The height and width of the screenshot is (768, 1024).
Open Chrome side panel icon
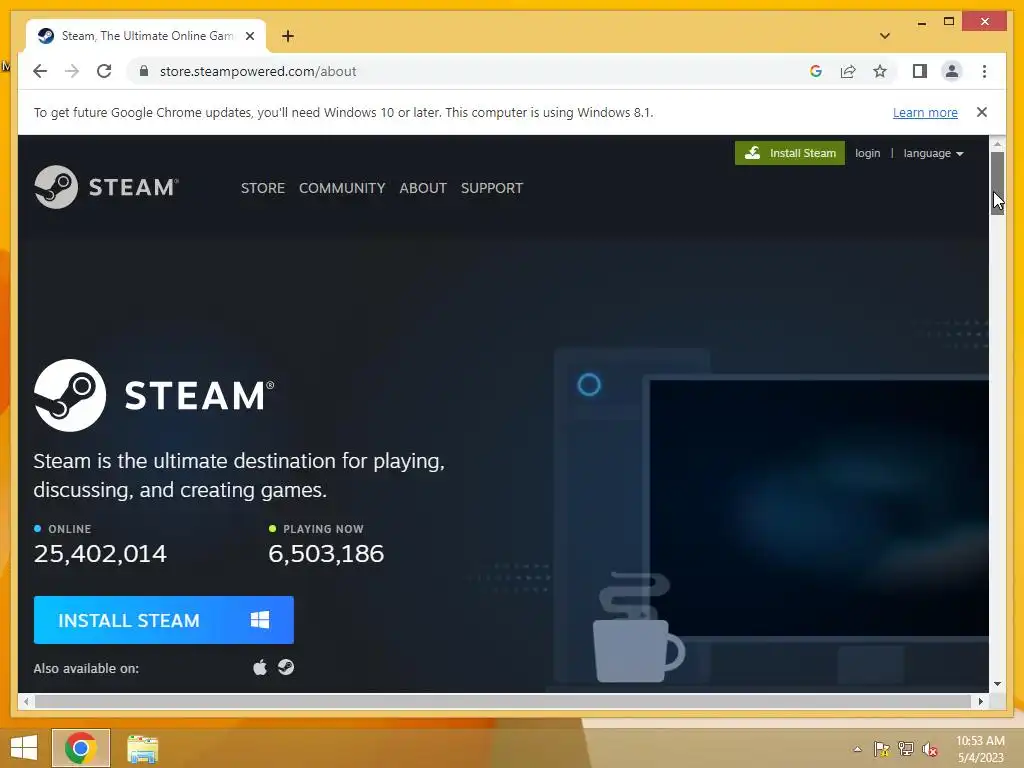pyautogui.click(x=920, y=71)
